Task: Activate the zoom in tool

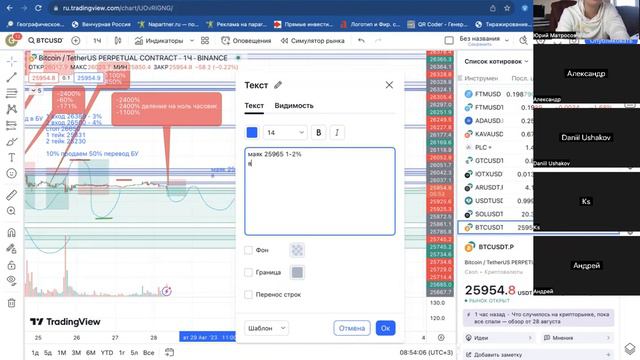Action: point(11,211)
